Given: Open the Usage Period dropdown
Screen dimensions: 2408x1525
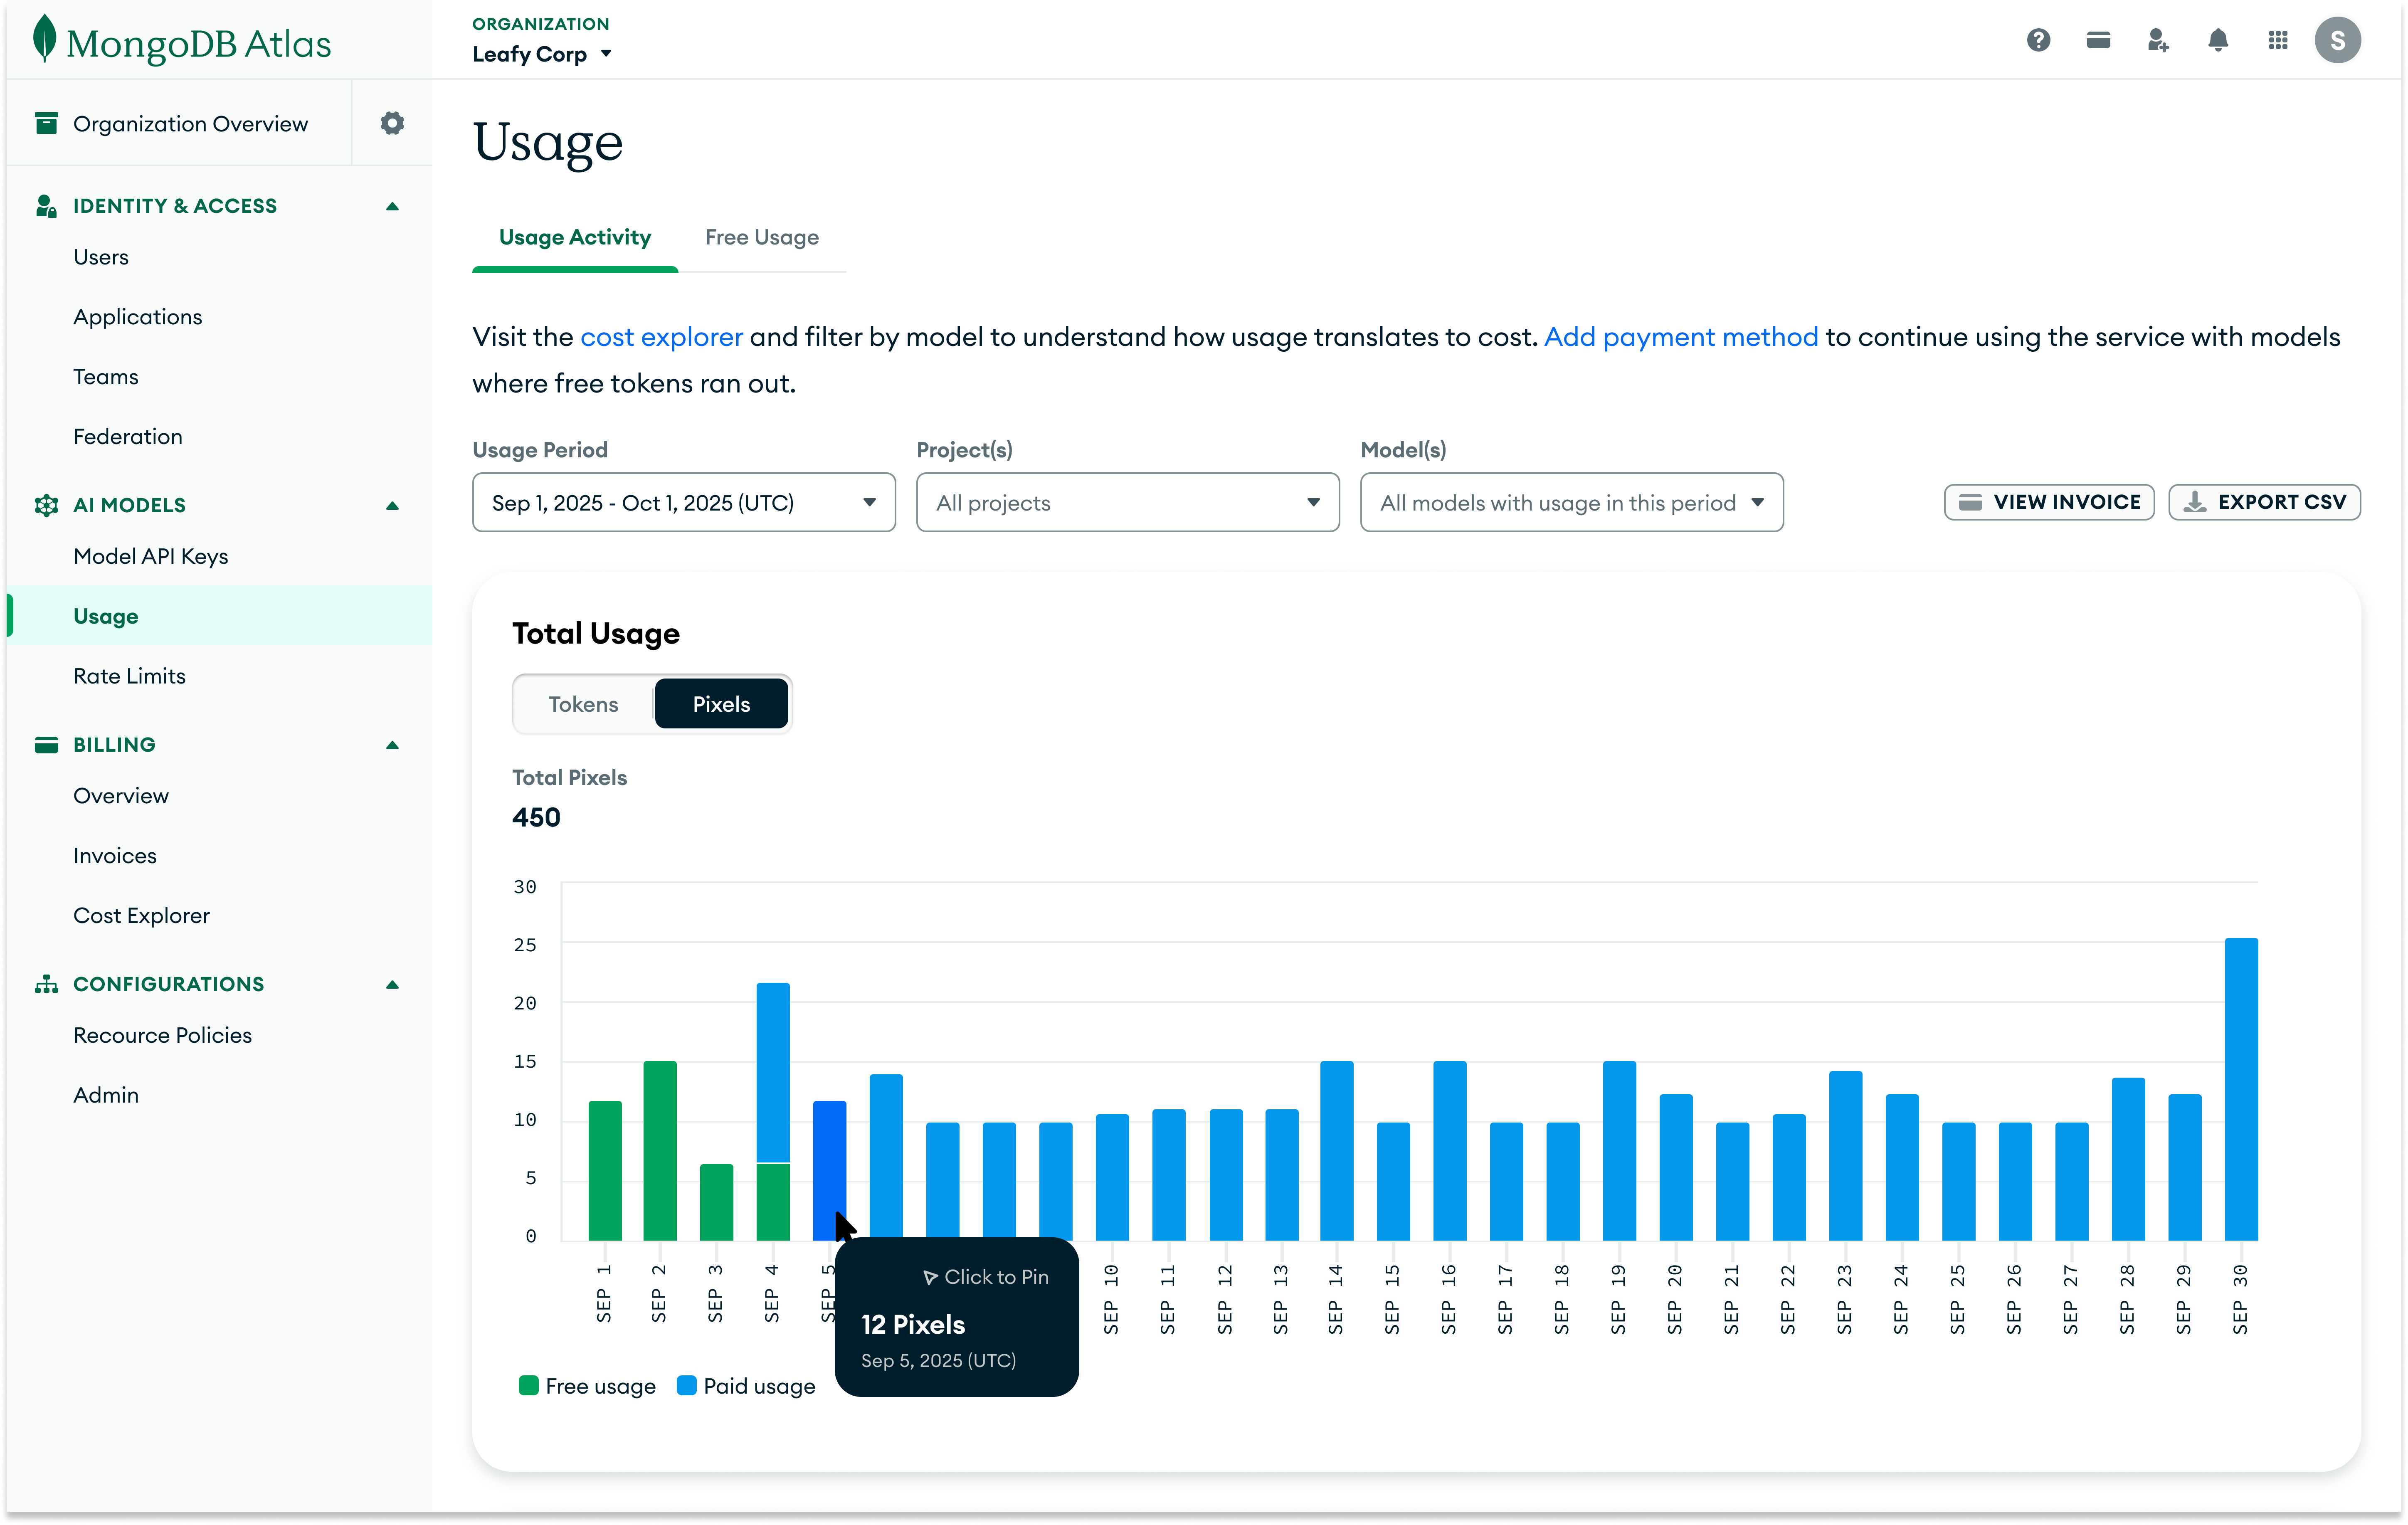Looking at the screenshot, I should pos(683,502).
